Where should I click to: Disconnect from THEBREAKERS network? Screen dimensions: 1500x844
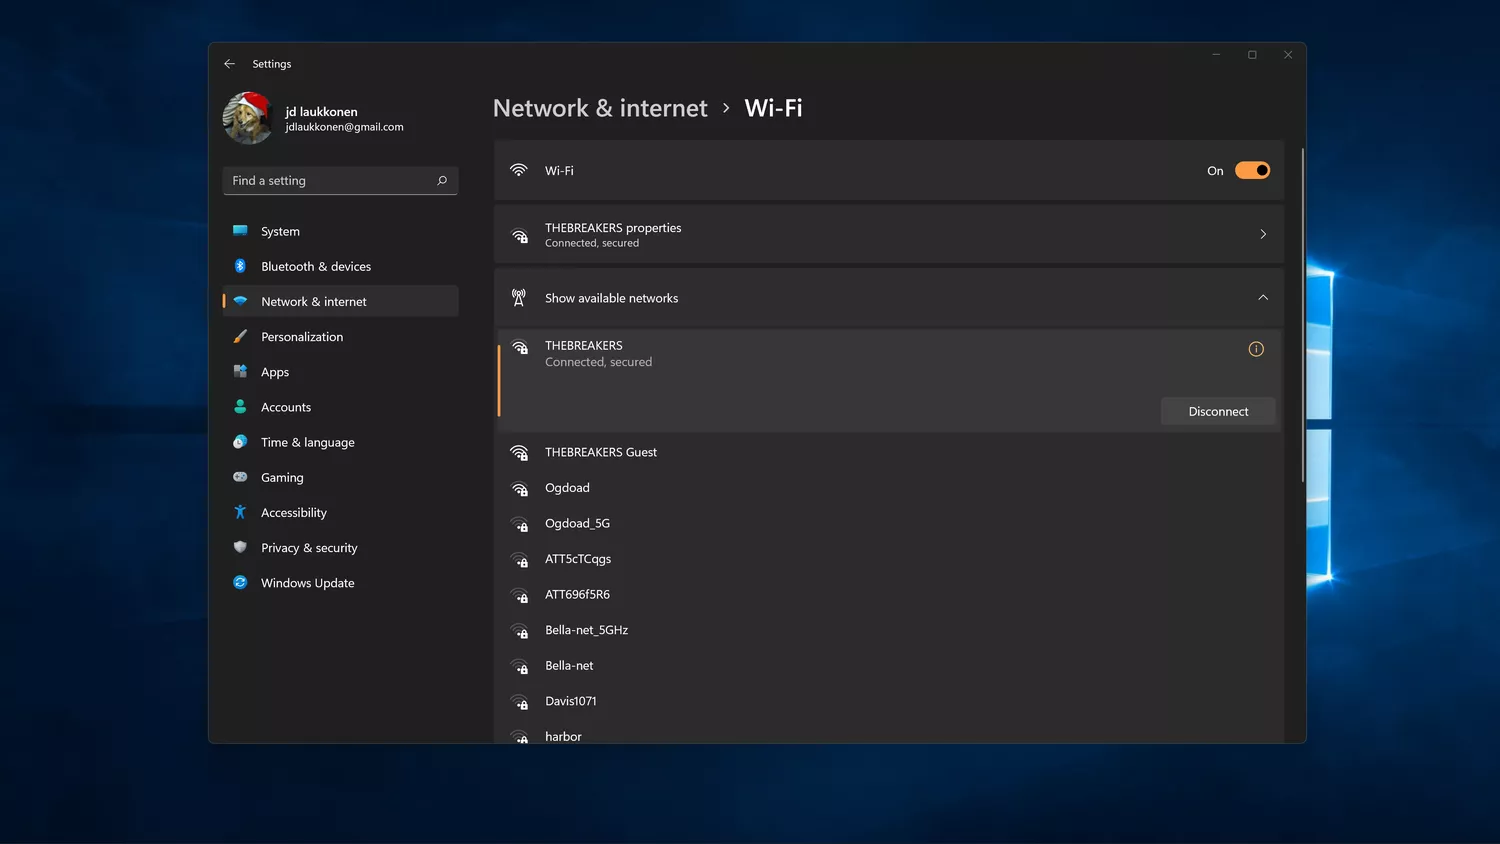1218,411
